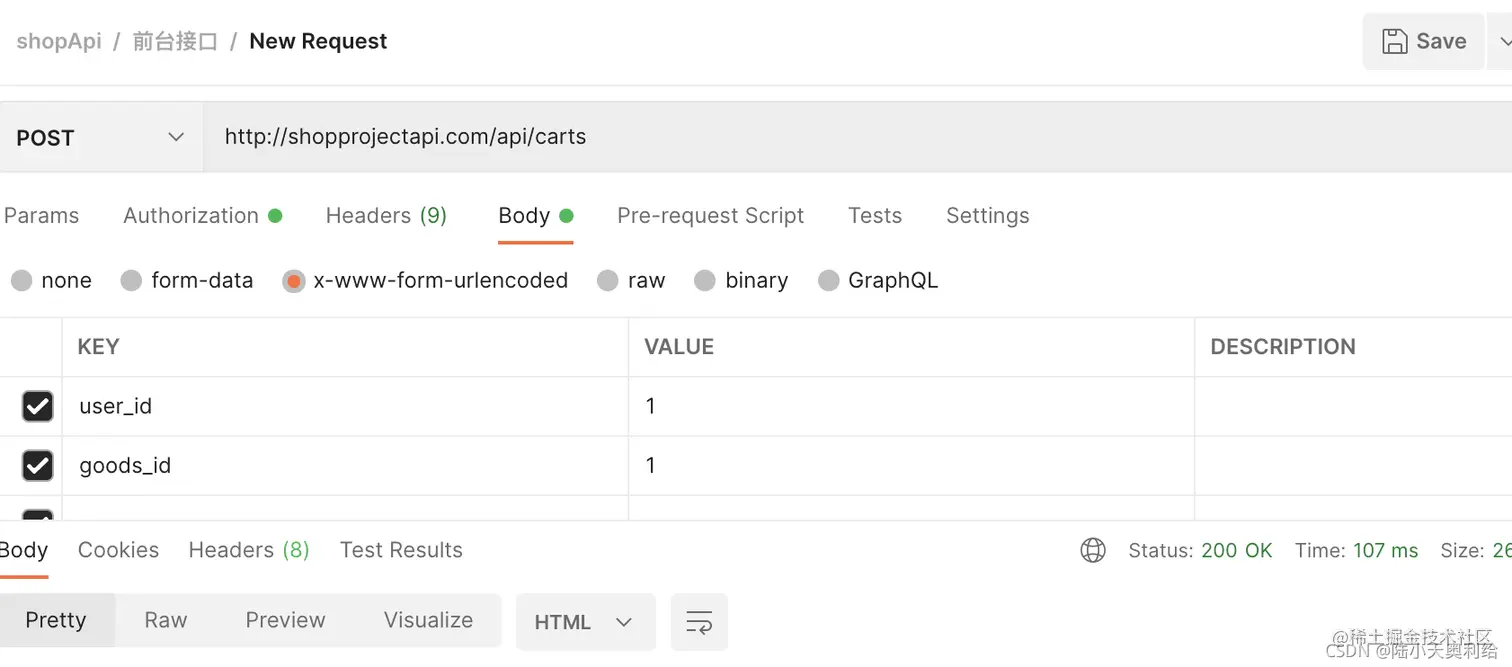Click the wrap lines icon

point(699,622)
